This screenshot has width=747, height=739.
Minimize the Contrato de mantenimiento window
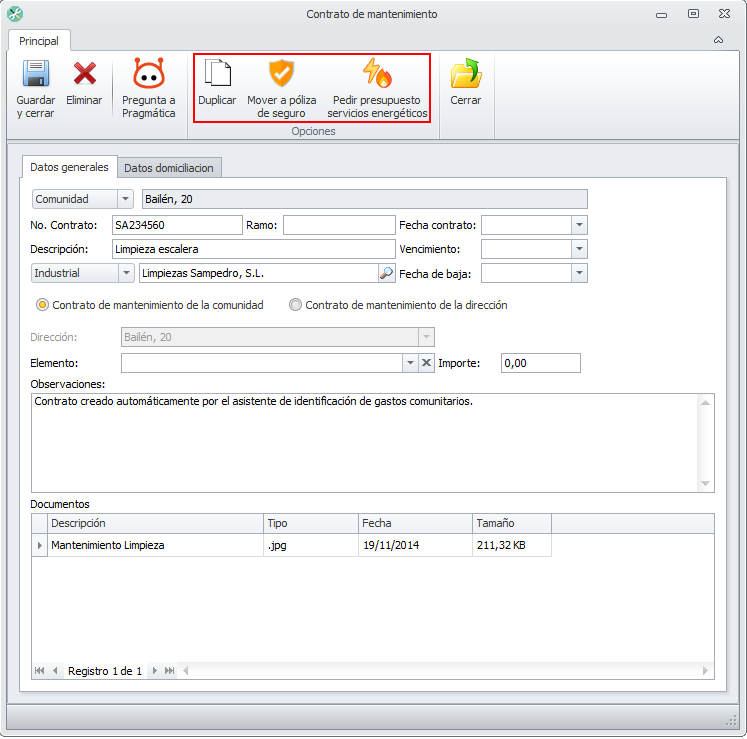(661, 15)
